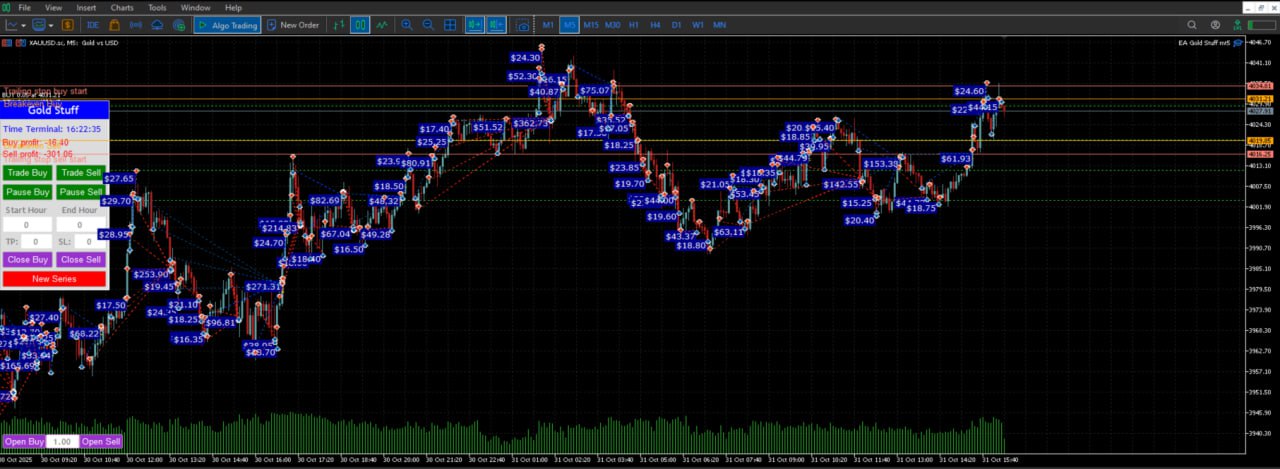
Task: Select the D1 timeframe
Action: point(676,25)
